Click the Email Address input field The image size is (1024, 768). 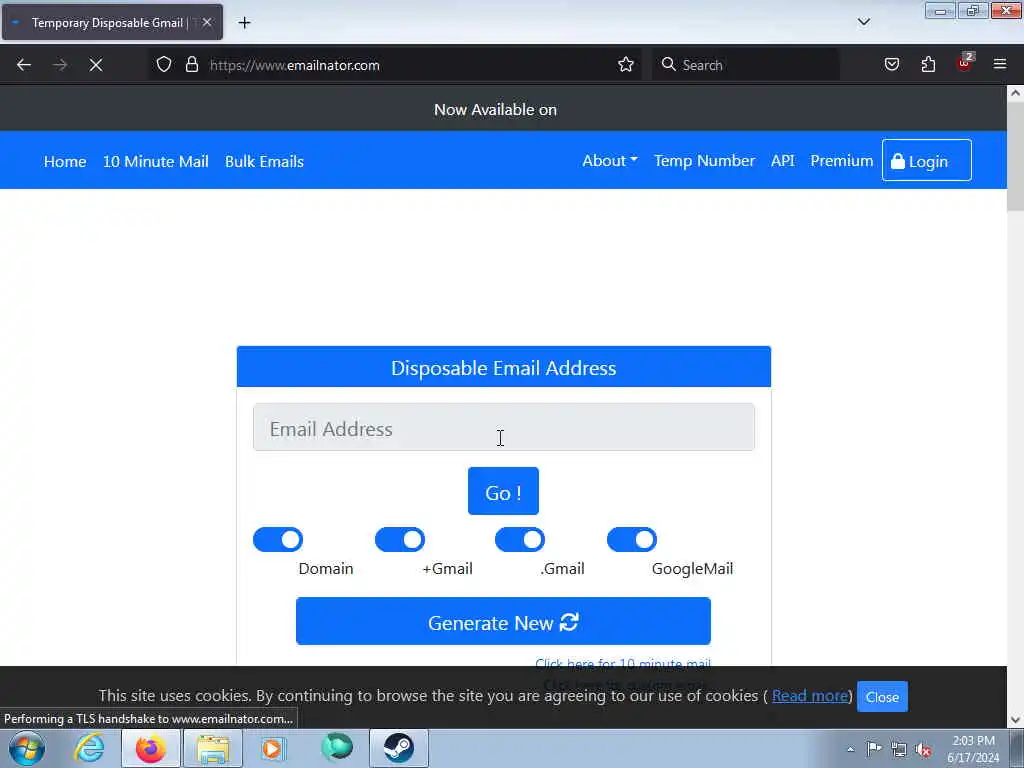pos(504,428)
